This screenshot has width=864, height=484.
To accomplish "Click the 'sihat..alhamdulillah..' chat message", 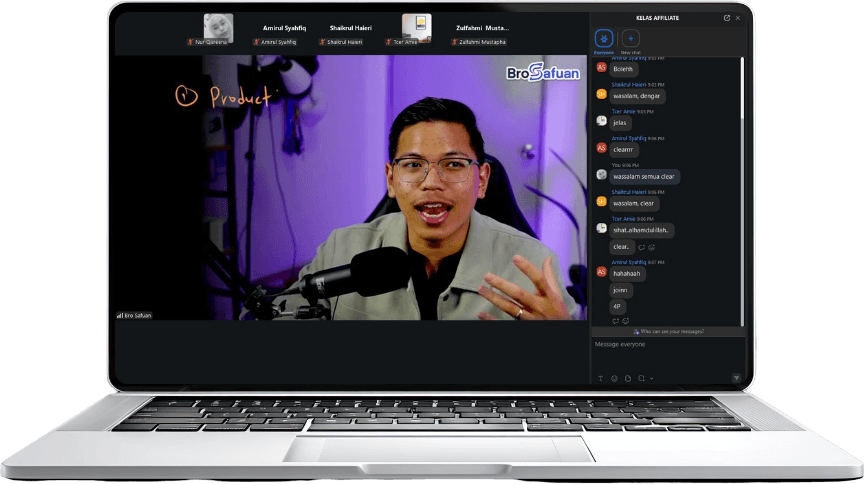I will tap(641, 230).
